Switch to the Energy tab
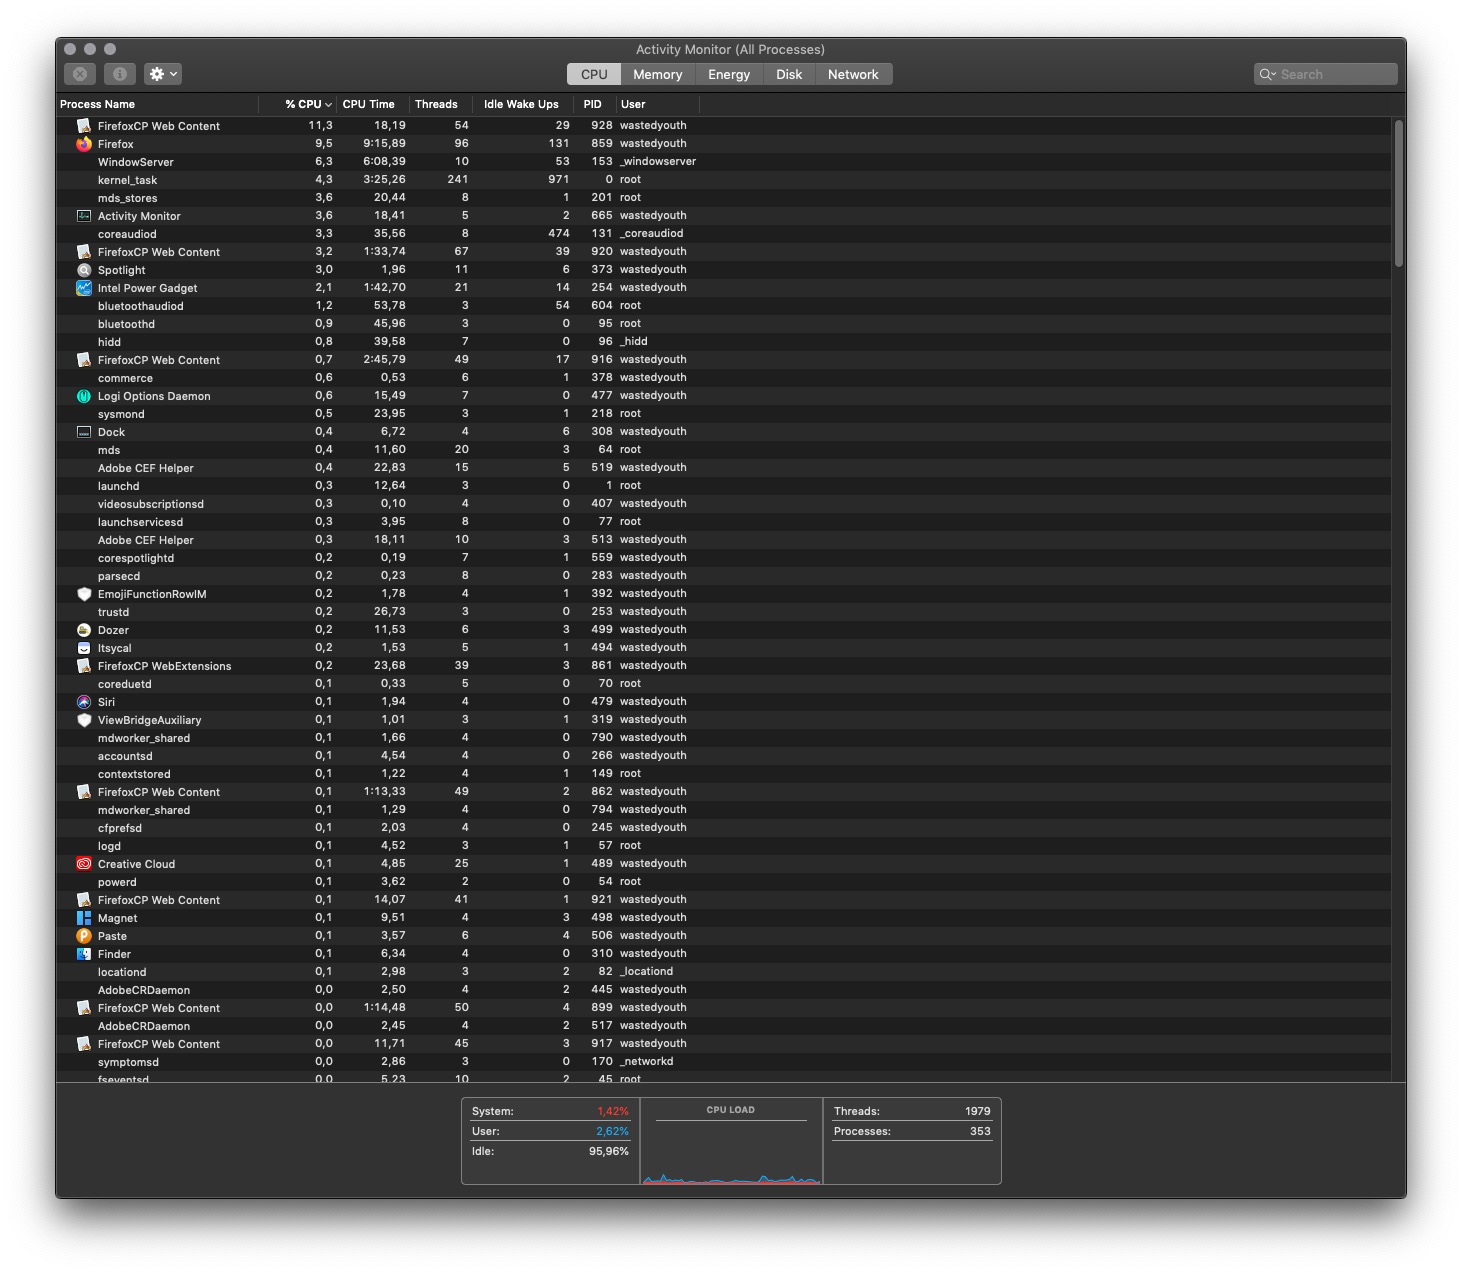This screenshot has width=1462, height=1272. tap(729, 74)
